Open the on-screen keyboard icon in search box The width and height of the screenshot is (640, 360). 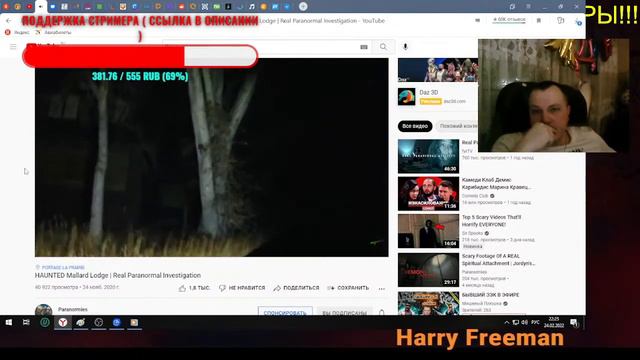point(364,47)
